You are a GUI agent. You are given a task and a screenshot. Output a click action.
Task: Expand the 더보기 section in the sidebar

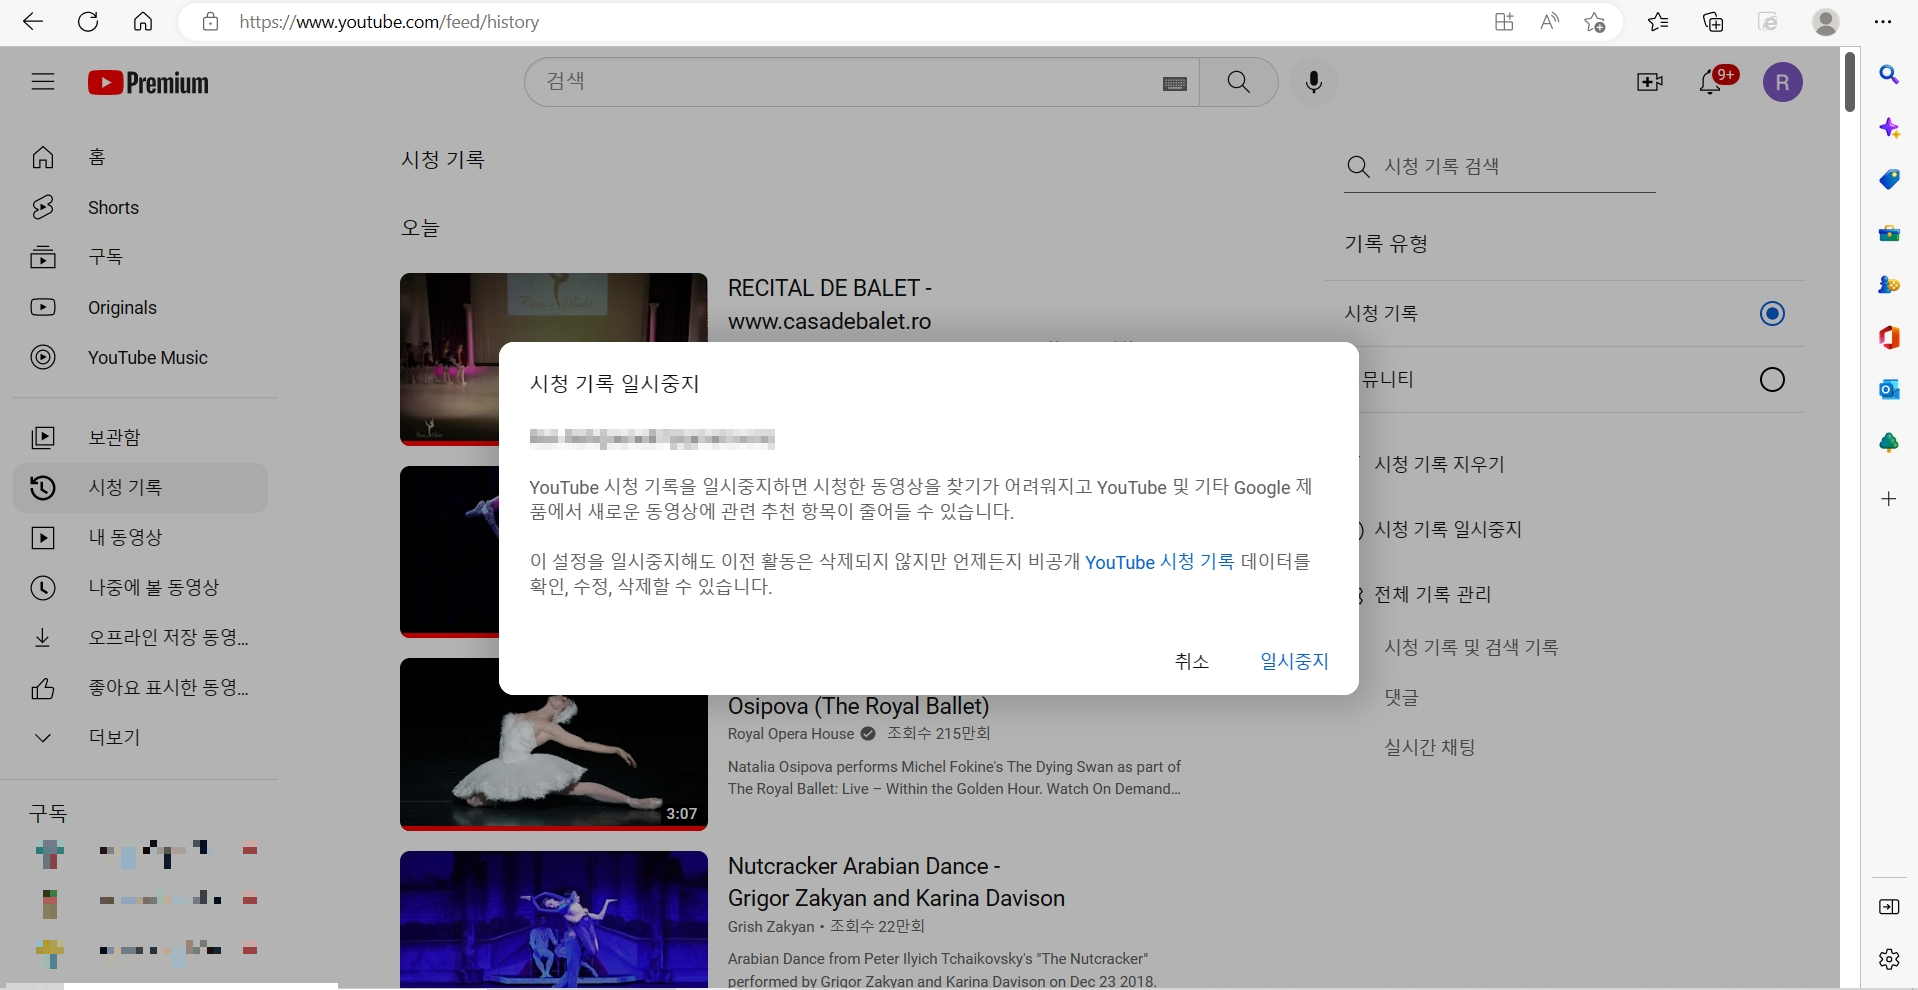point(113,737)
